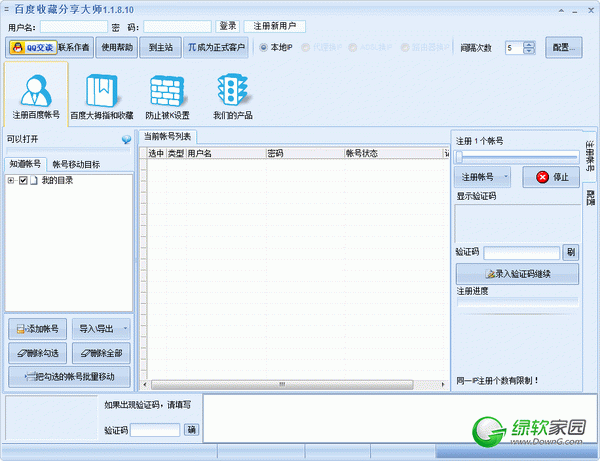The image size is (600, 461).
Task: Click 成为正式客户 toolbar button
Action: click(x=216, y=47)
